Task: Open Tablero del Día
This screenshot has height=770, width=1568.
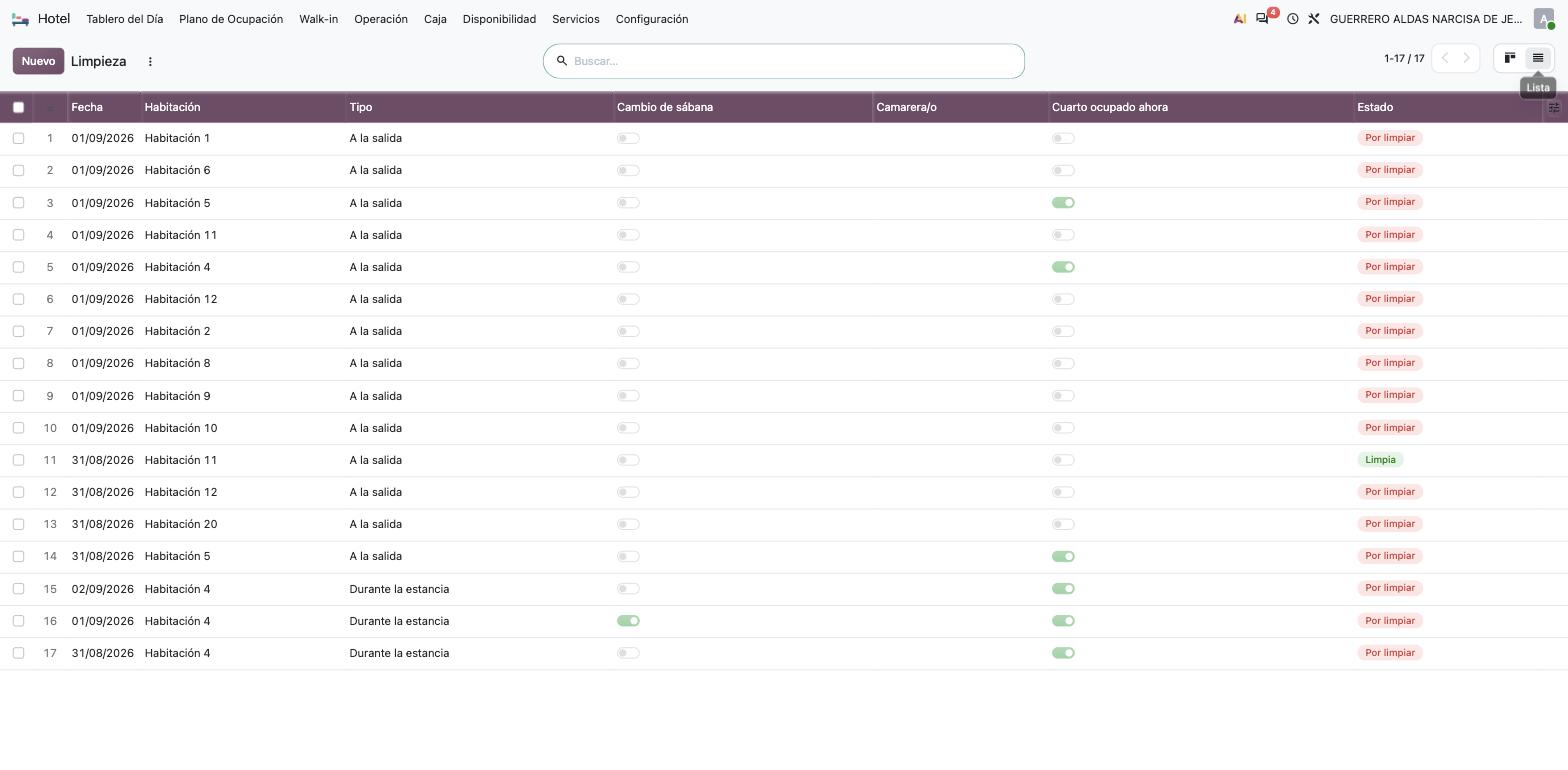Action: [125, 19]
